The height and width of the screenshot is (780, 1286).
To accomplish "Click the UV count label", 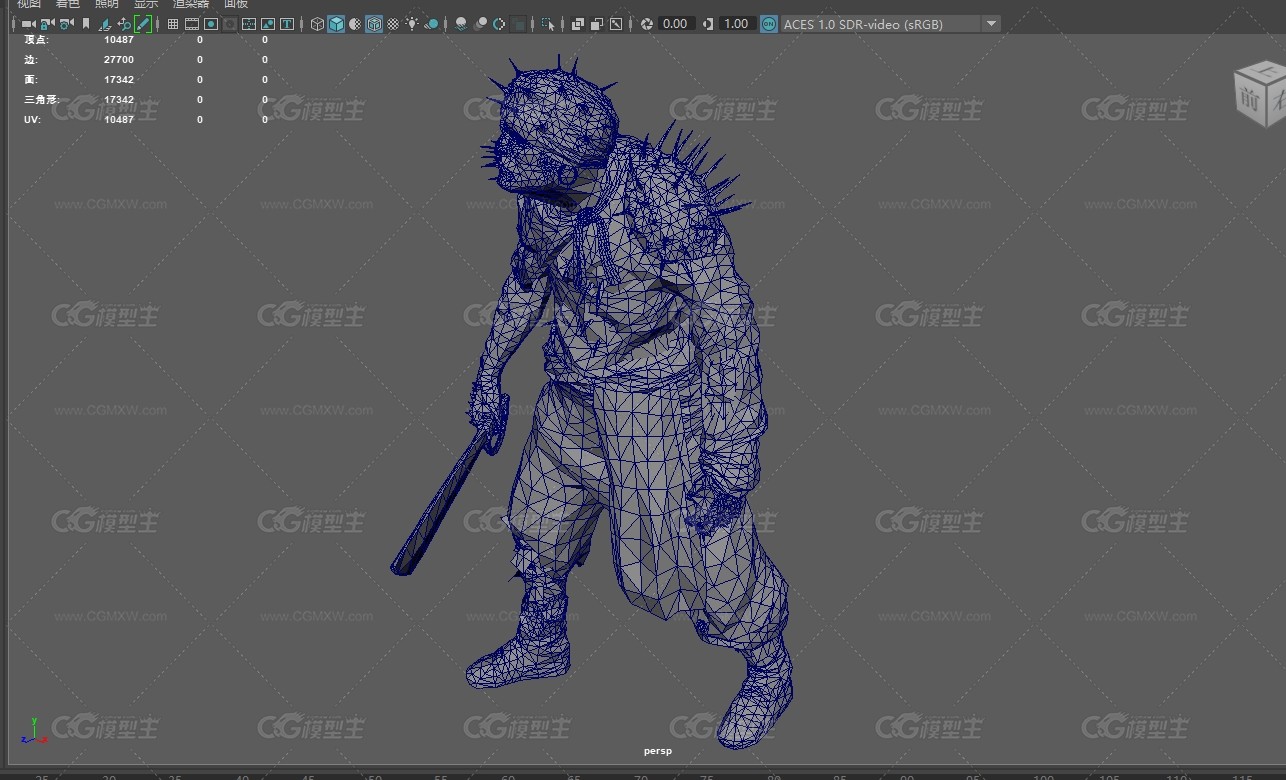I will click(32, 119).
